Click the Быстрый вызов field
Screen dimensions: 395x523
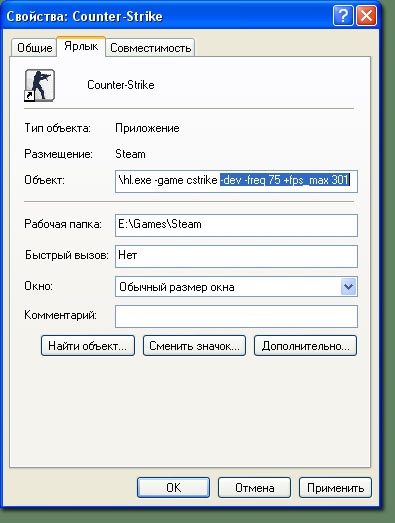236,256
